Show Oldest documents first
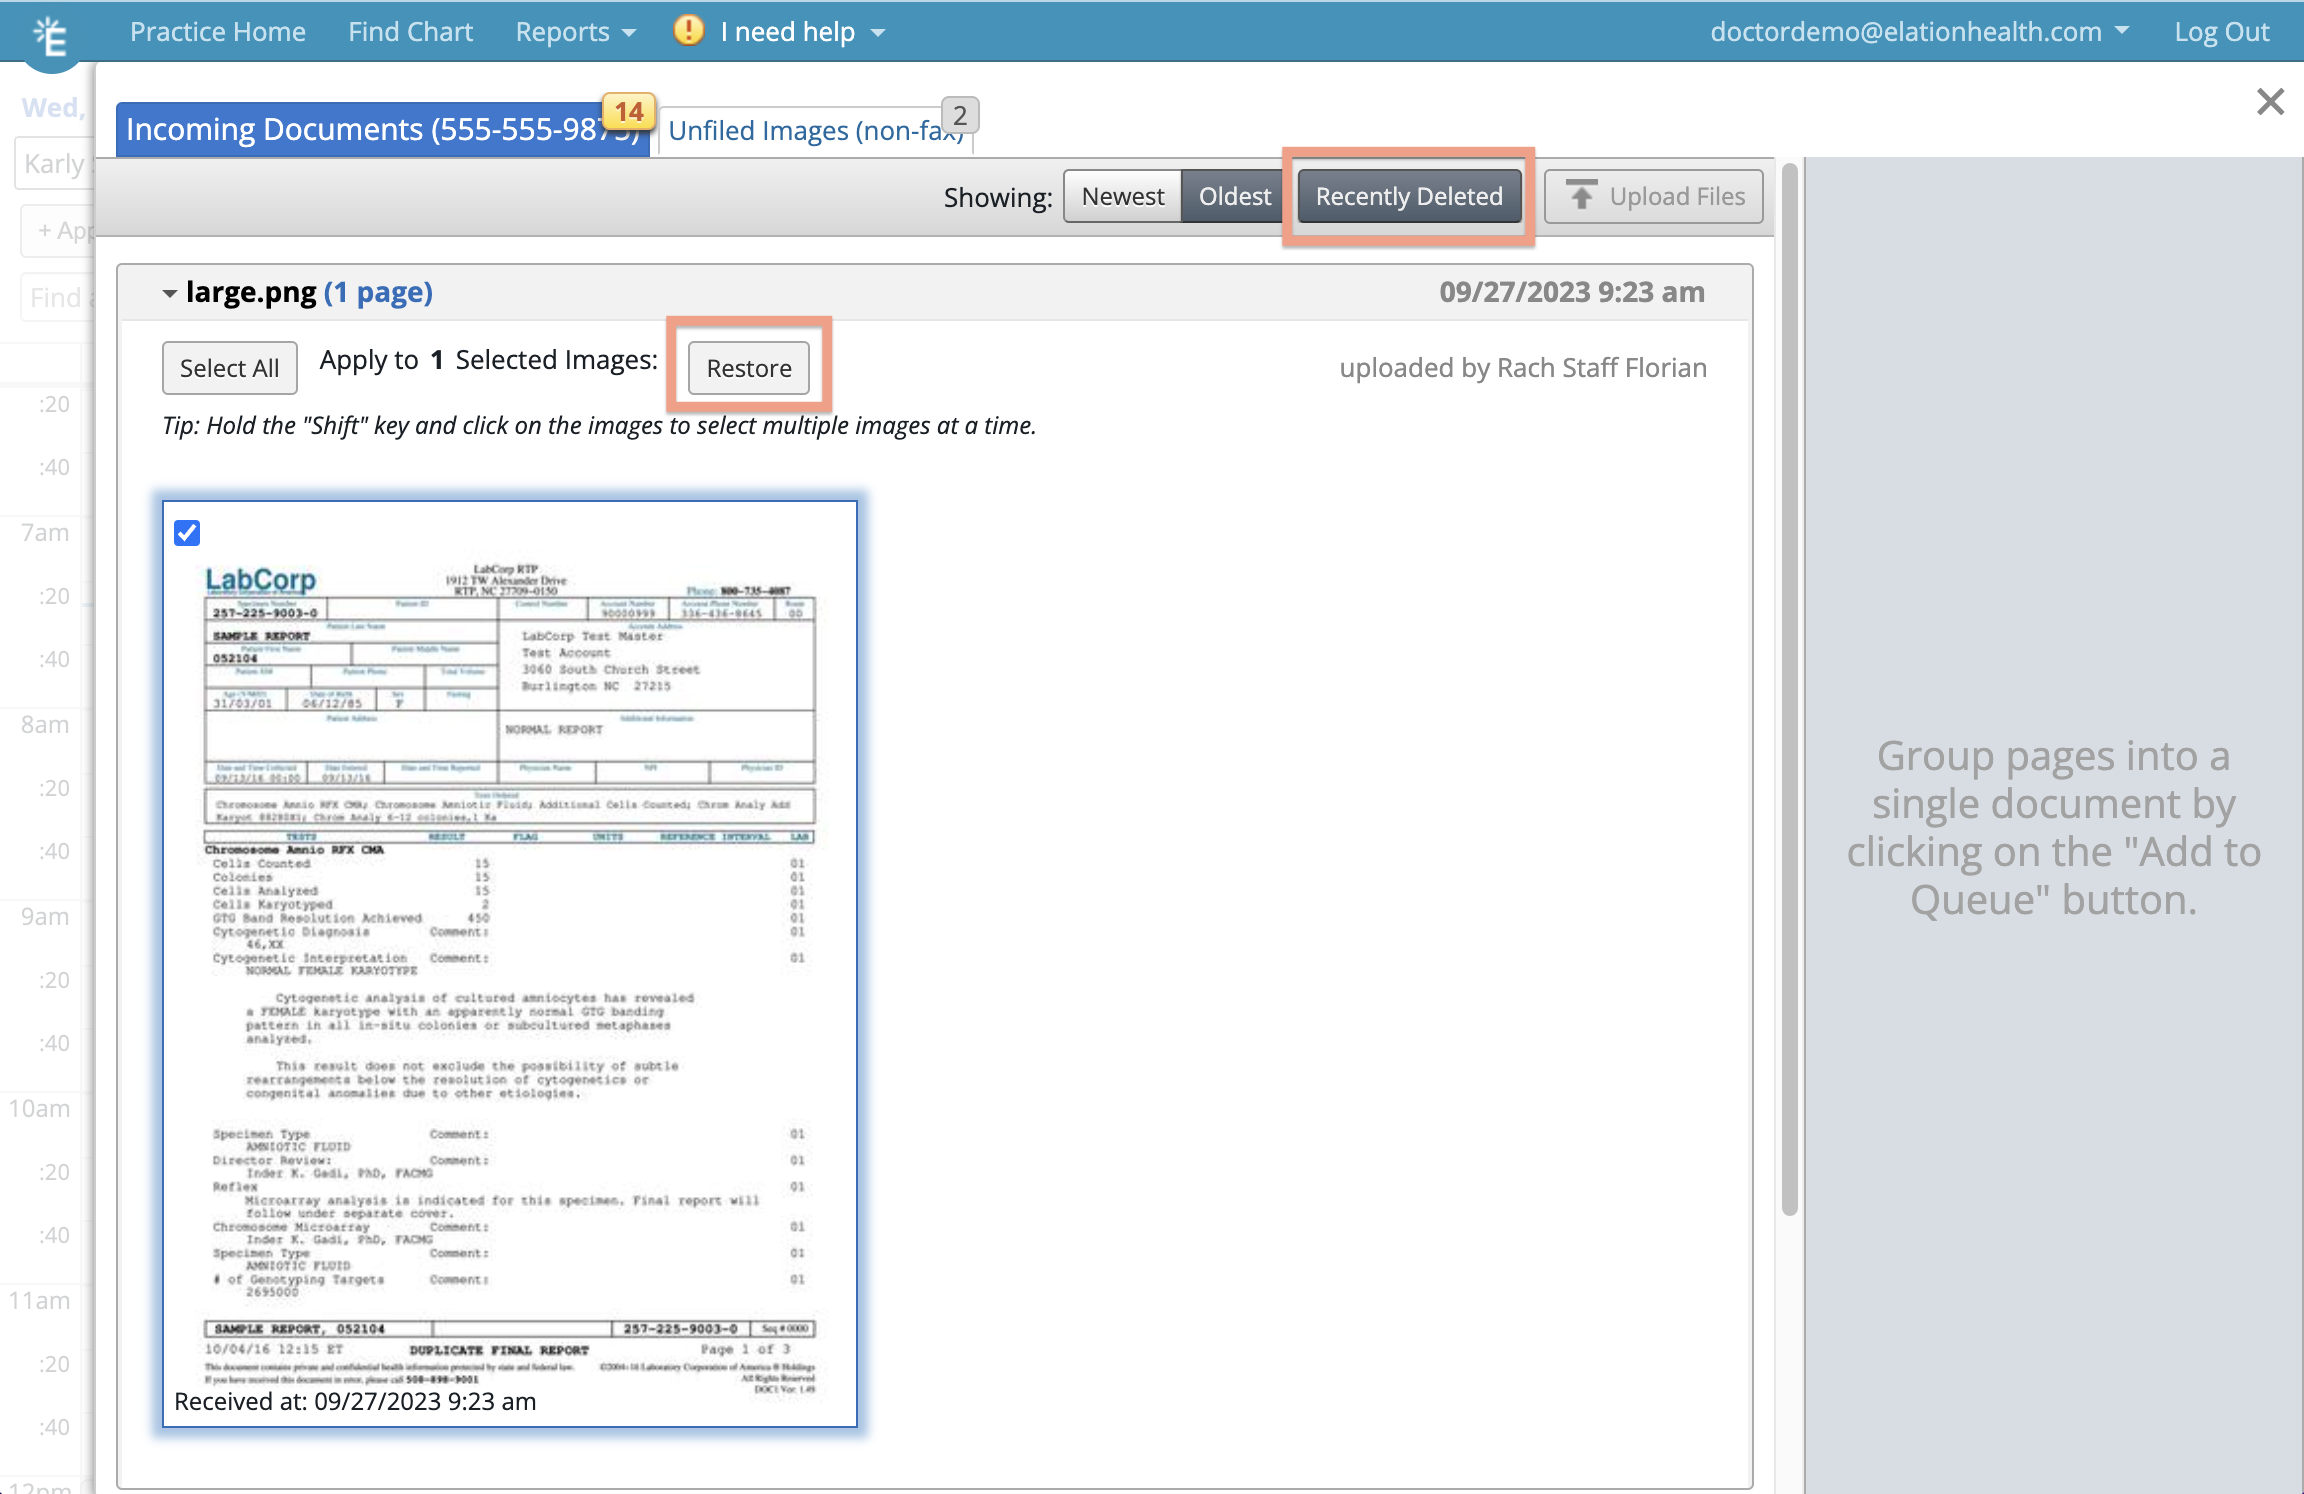2304x1494 pixels. pos(1235,196)
